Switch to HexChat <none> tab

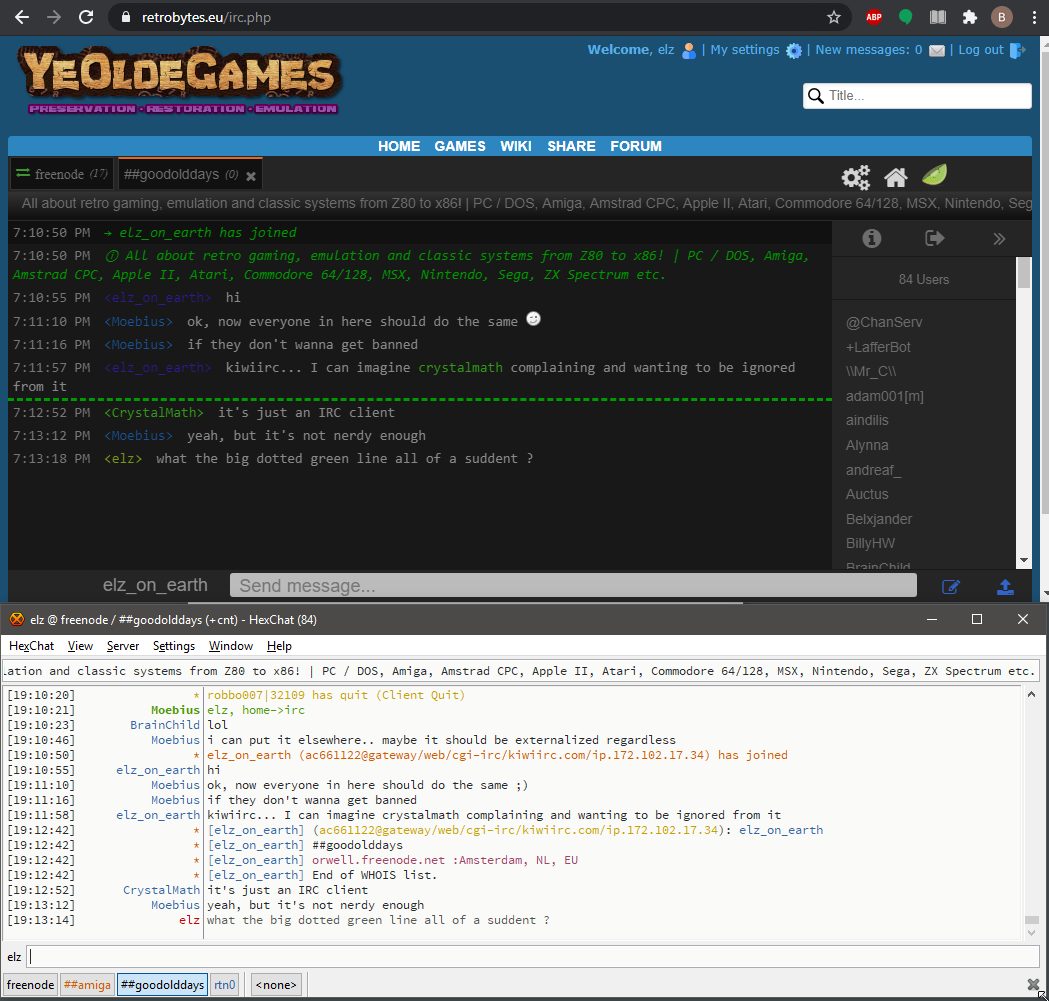(276, 985)
